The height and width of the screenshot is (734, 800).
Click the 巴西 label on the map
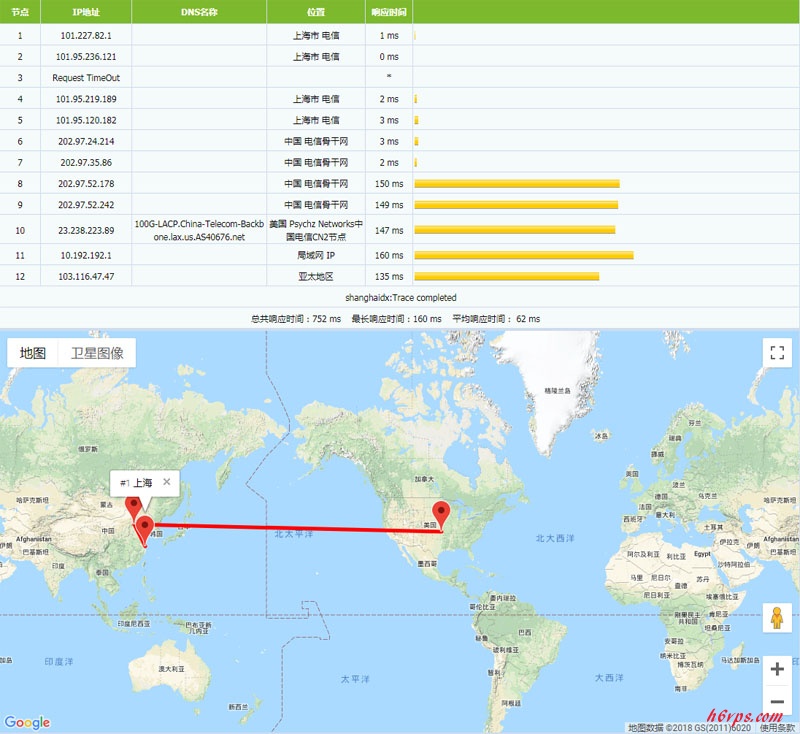tap(524, 632)
